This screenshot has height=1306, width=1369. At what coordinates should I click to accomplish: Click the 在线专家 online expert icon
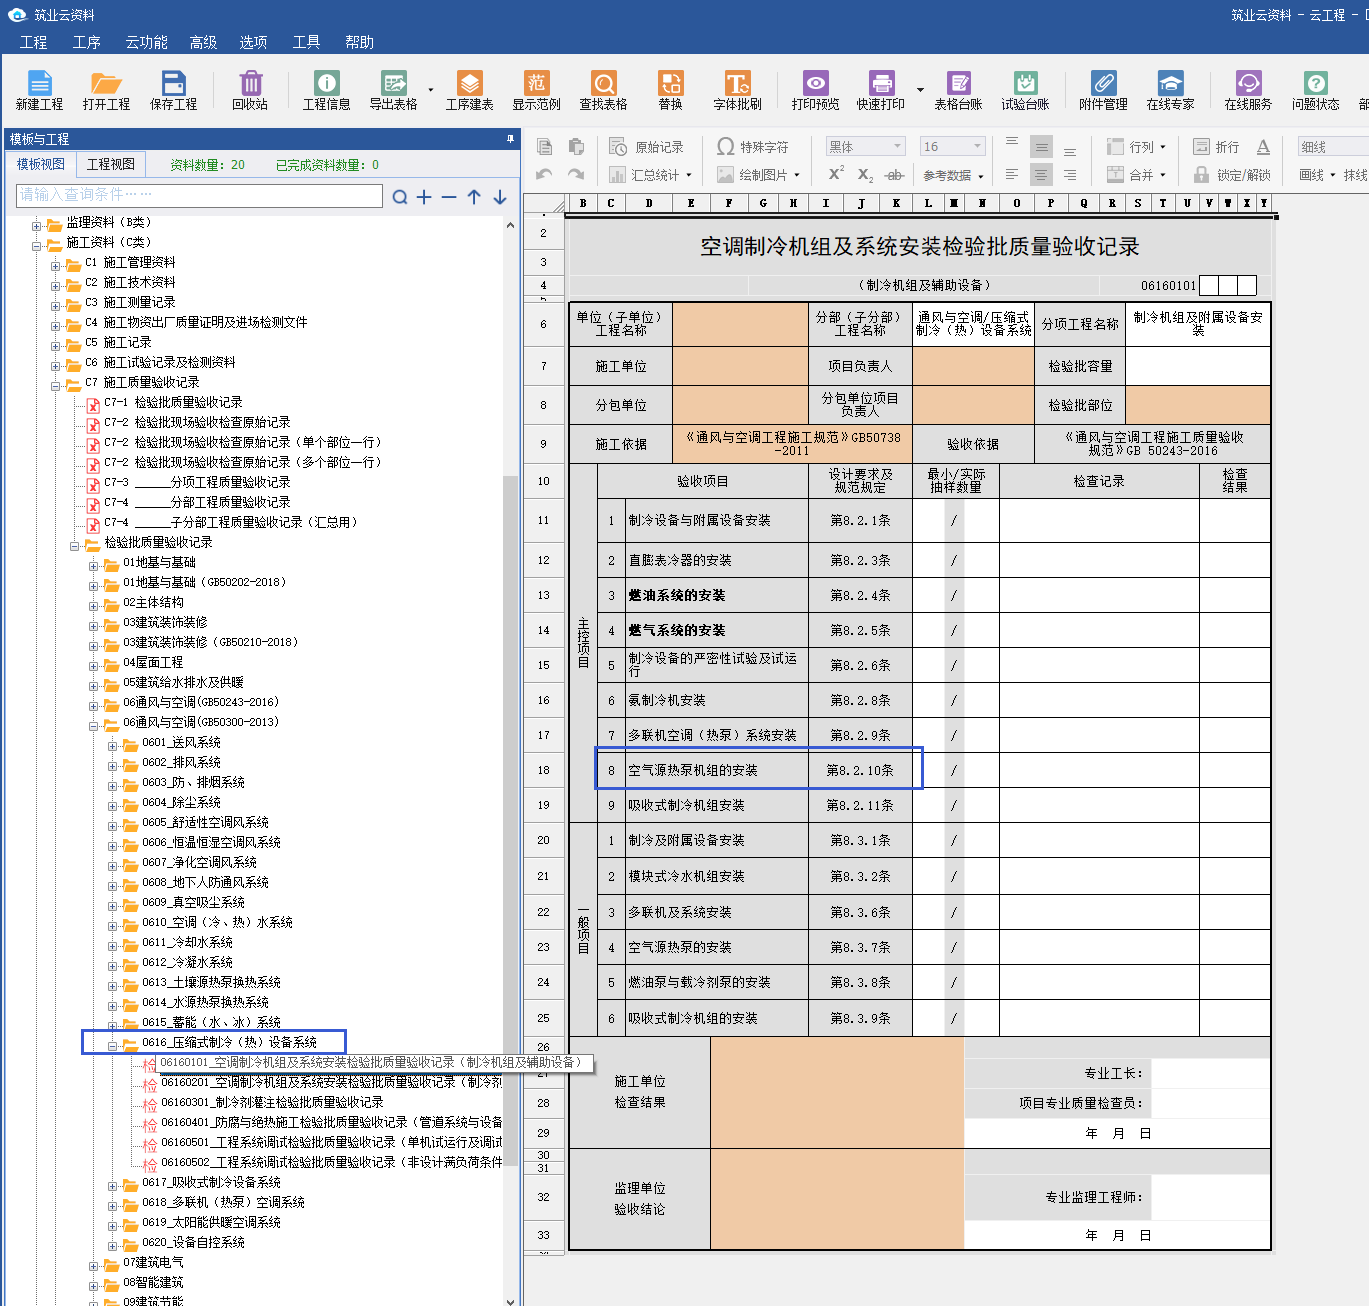(1171, 90)
